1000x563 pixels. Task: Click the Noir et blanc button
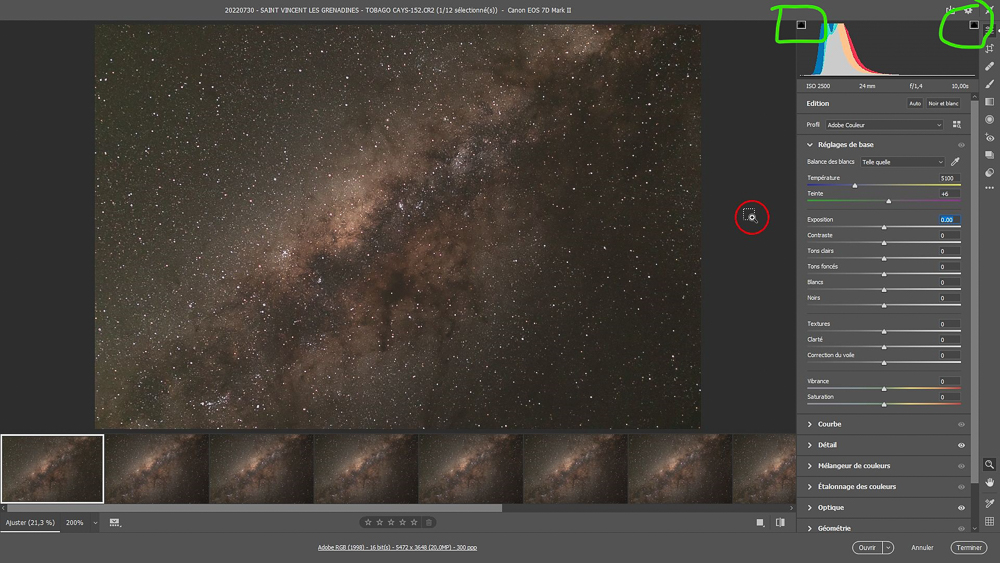coord(943,103)
